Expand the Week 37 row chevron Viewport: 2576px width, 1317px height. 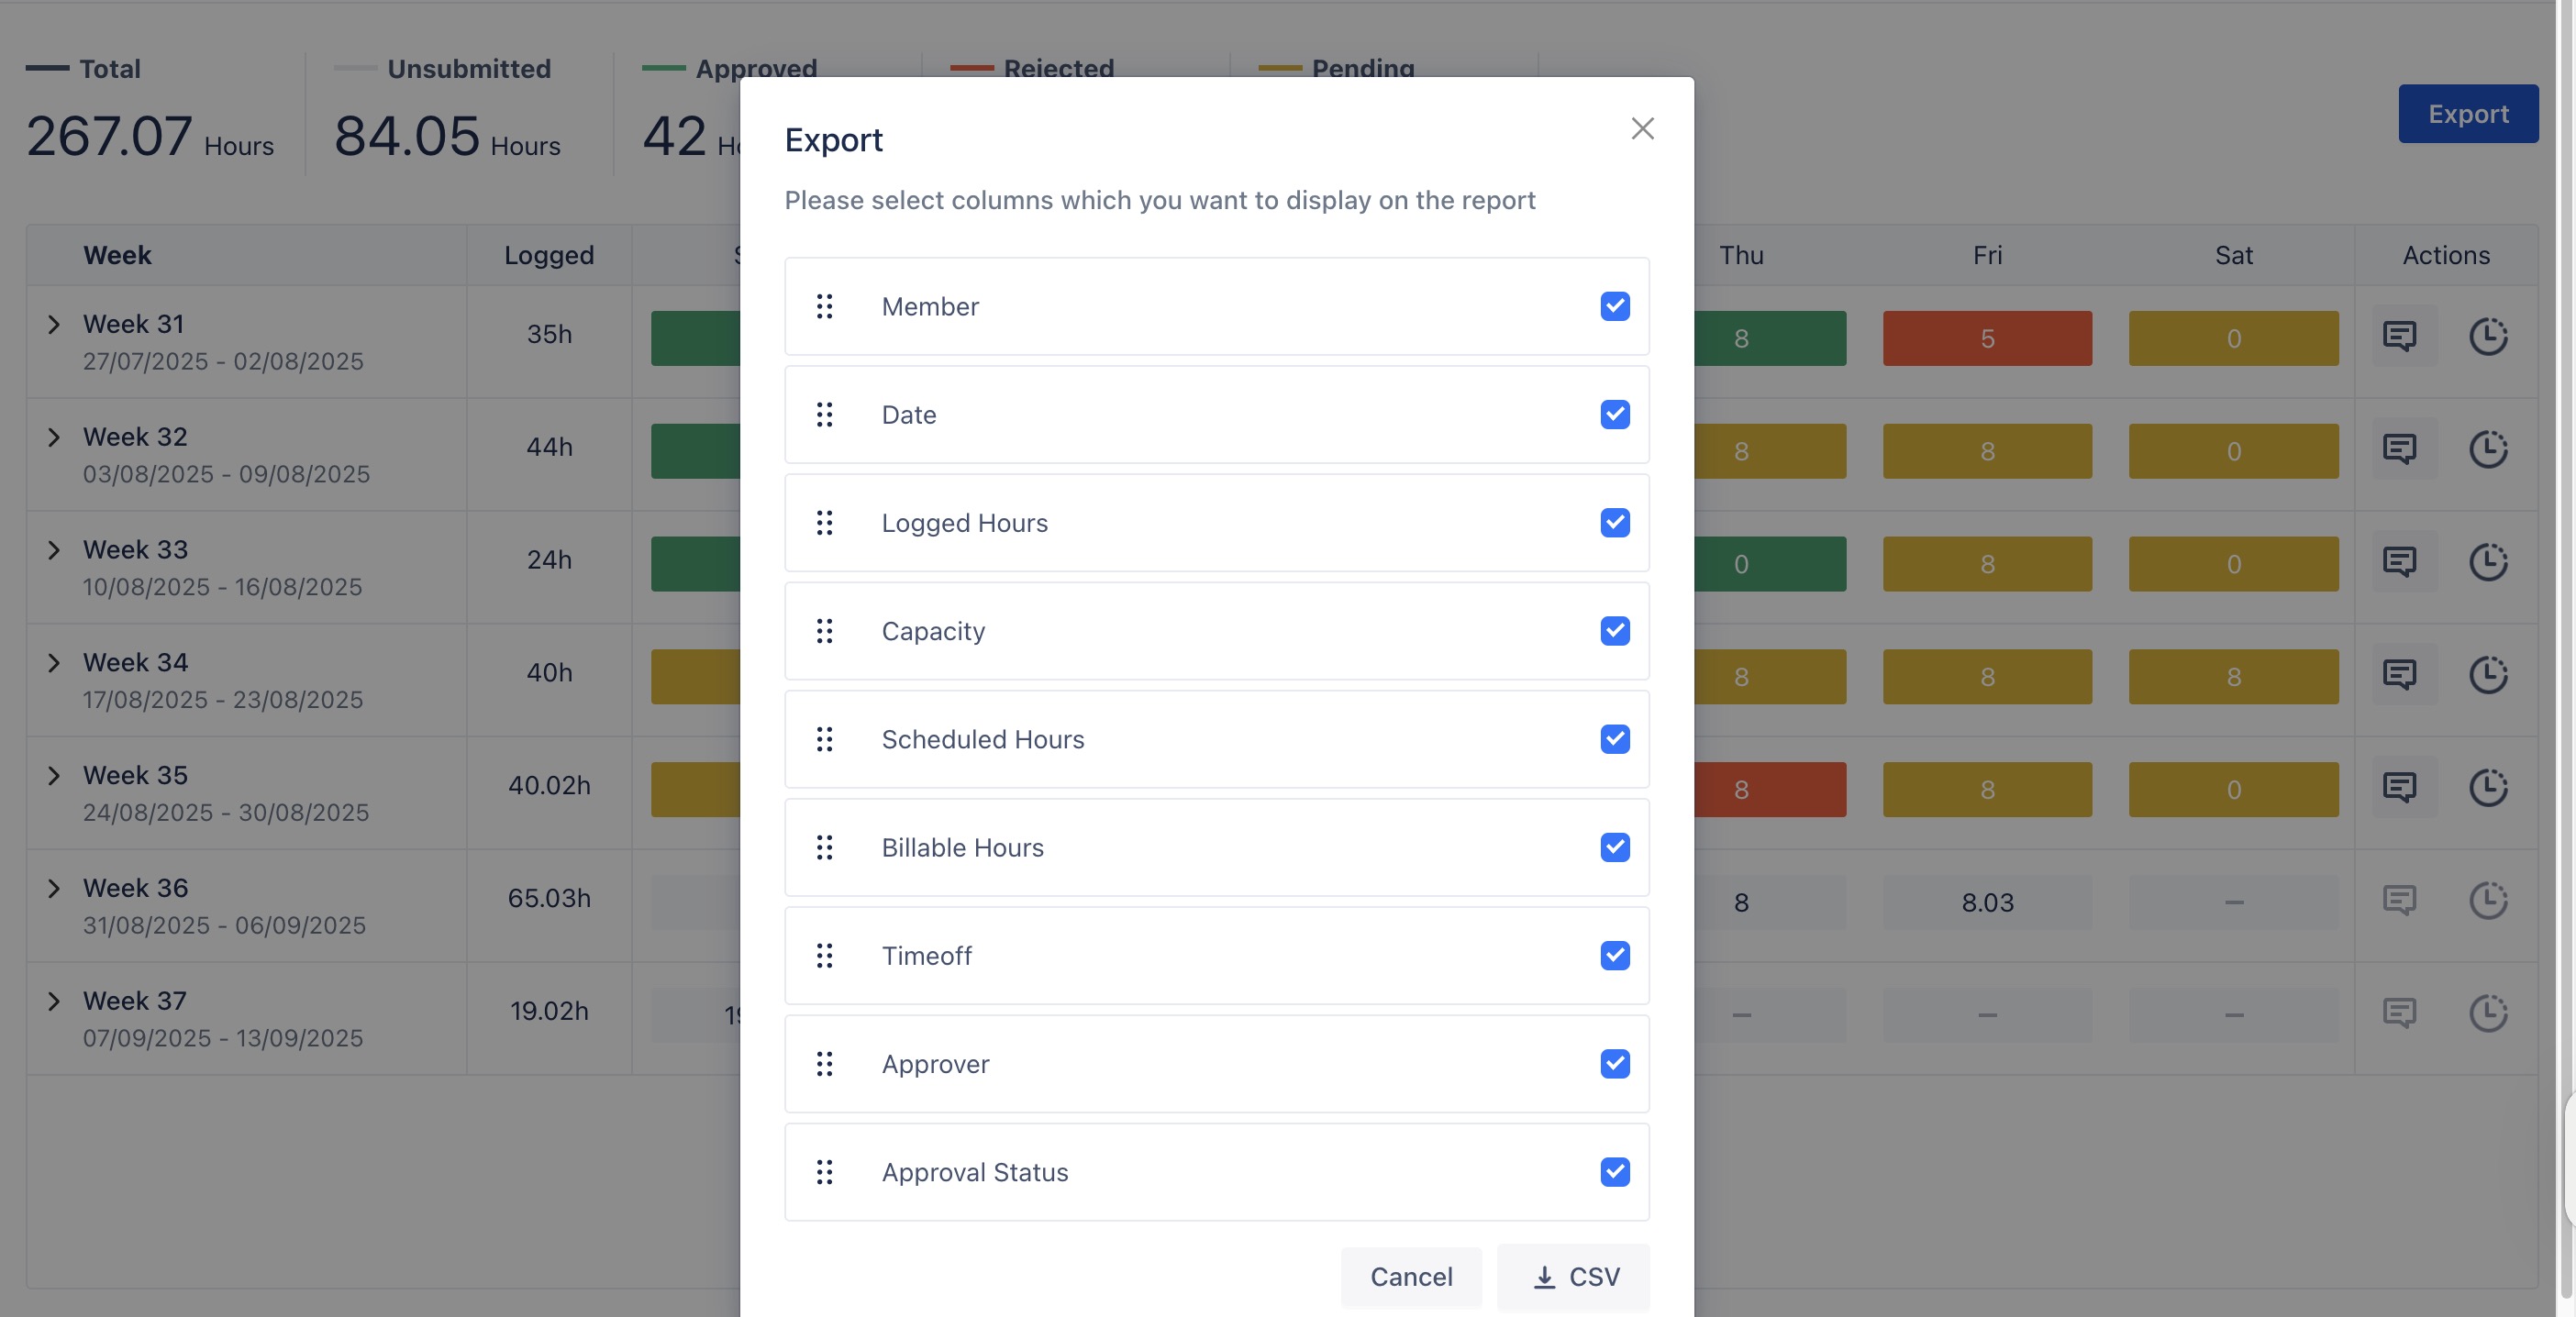coord(54,1002)
